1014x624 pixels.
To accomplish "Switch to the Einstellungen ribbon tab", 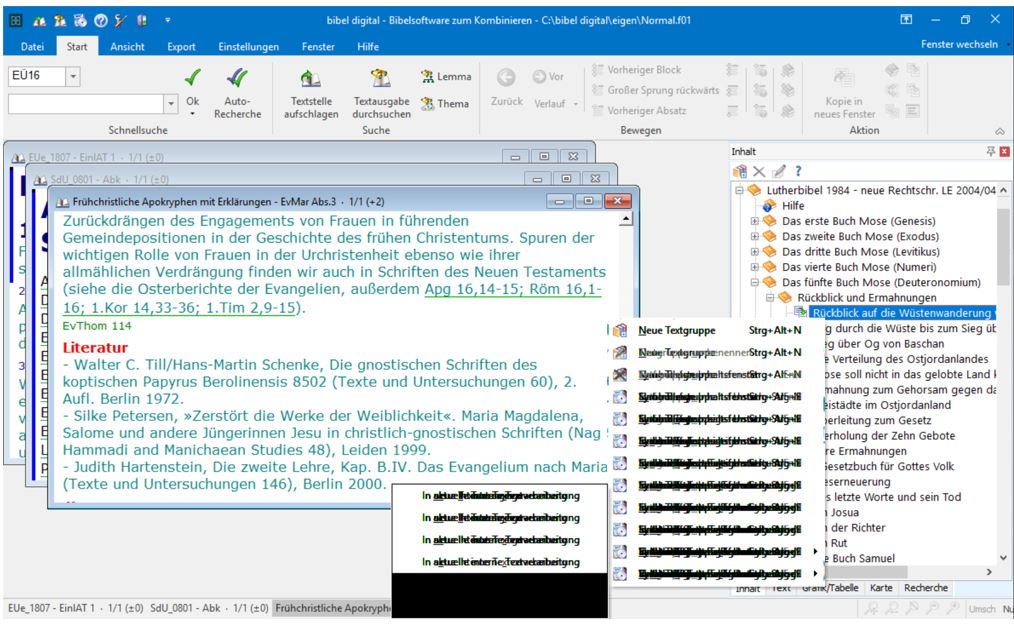I will click(249, 47).
